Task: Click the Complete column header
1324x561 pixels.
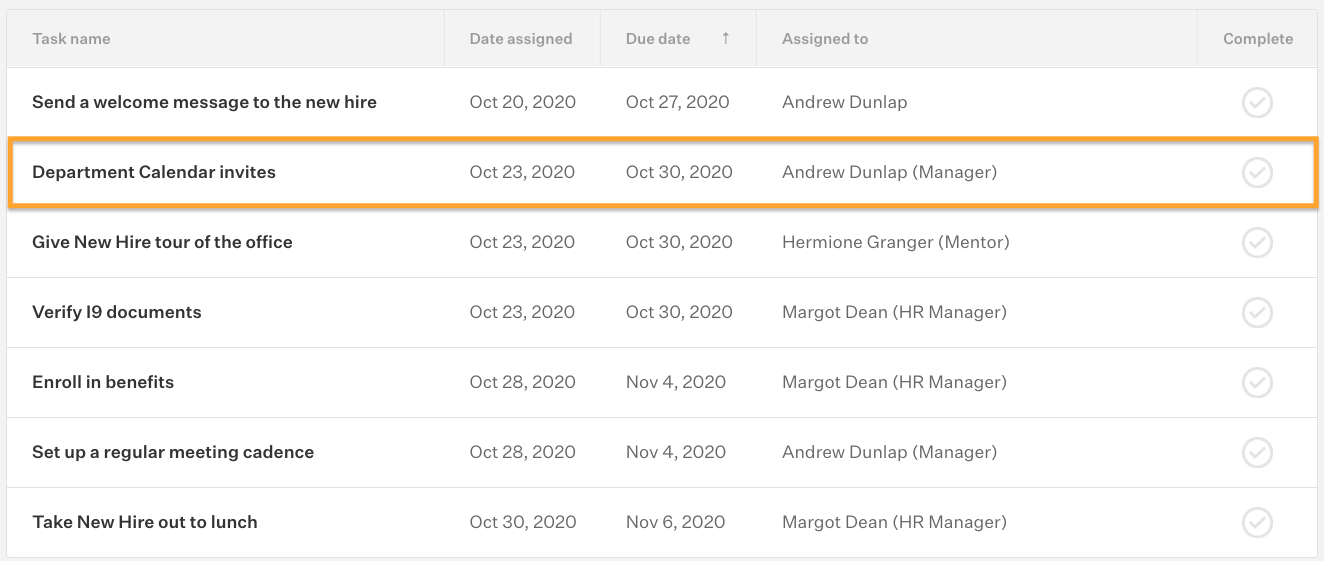Action: coord(1258,39)
